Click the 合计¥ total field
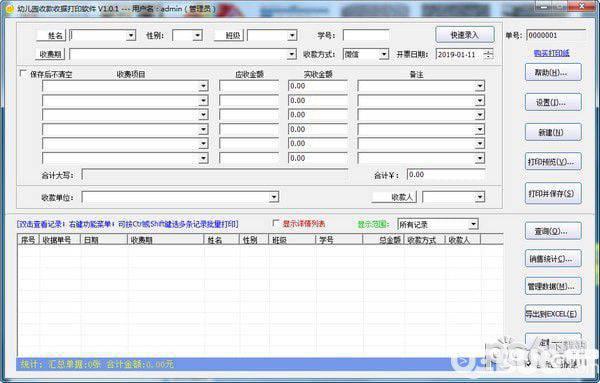Image resolution: width=600 pixels, height=383 pixels. point(446,175)
